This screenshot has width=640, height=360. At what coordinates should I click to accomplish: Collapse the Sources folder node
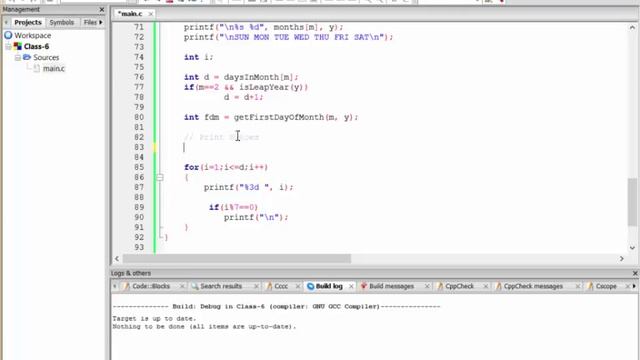(18, 58)
